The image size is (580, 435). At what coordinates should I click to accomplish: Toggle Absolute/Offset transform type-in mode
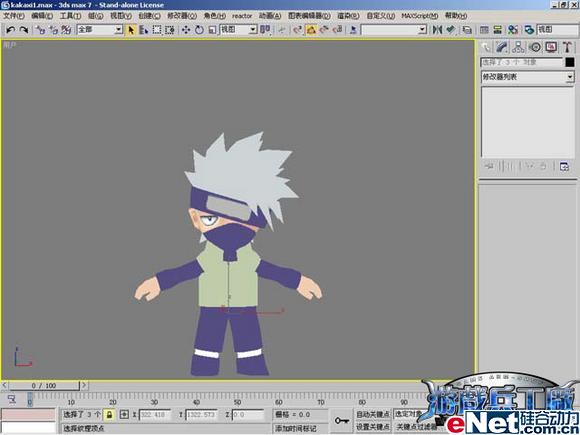coord(124,415)
